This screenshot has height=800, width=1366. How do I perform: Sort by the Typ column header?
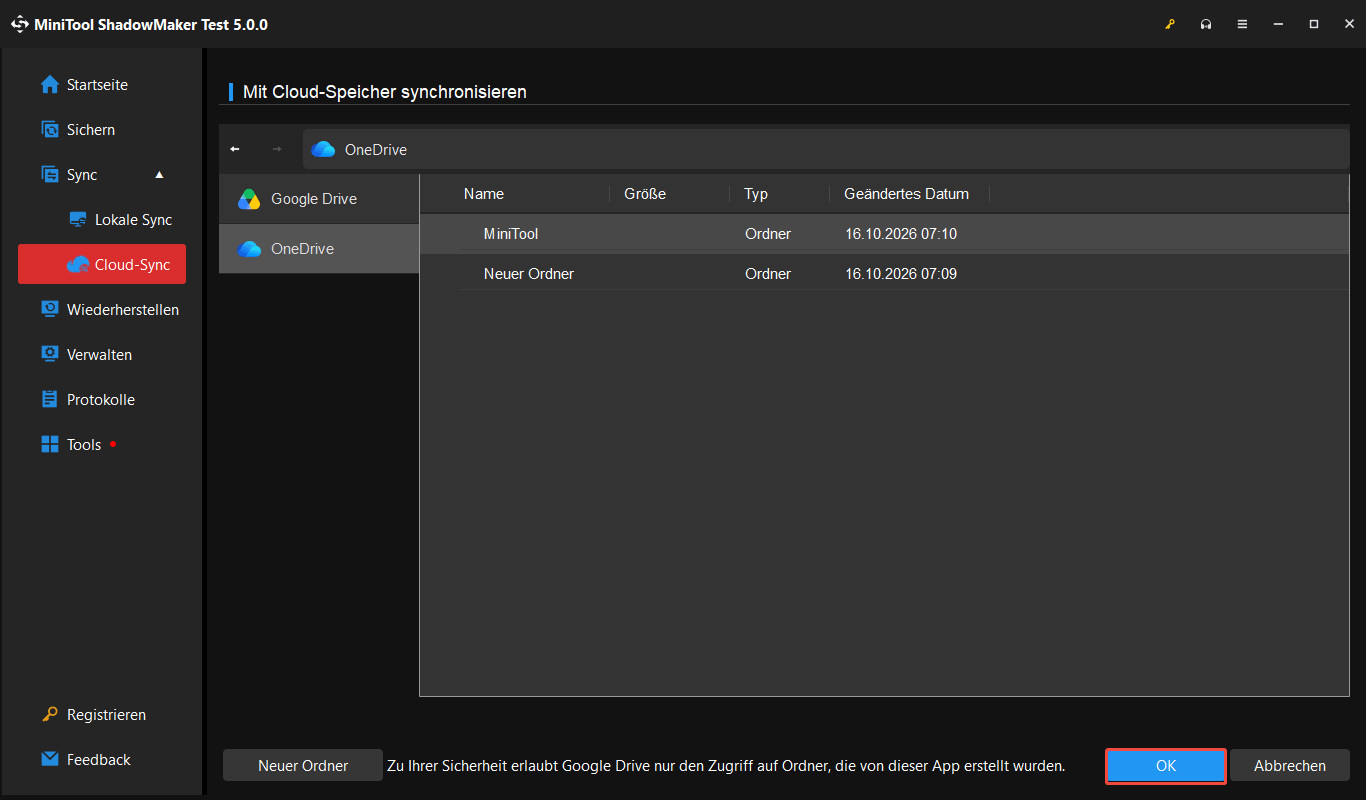pyautogui.click(x=756, y=194)
